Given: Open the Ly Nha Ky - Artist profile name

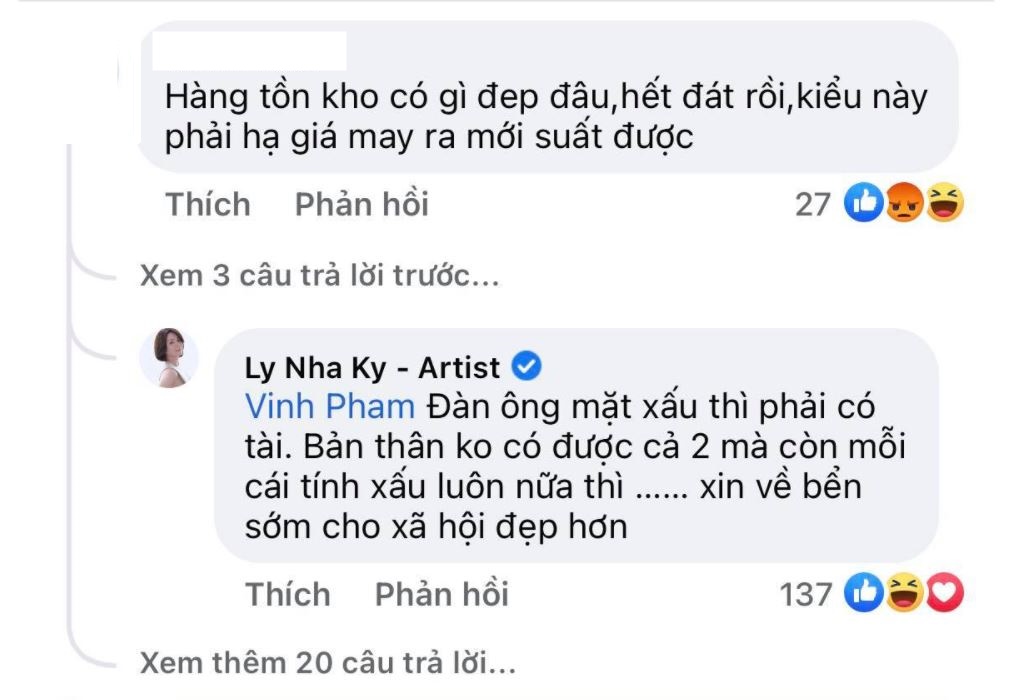Looking at the screenshot, I should (372, 367).
